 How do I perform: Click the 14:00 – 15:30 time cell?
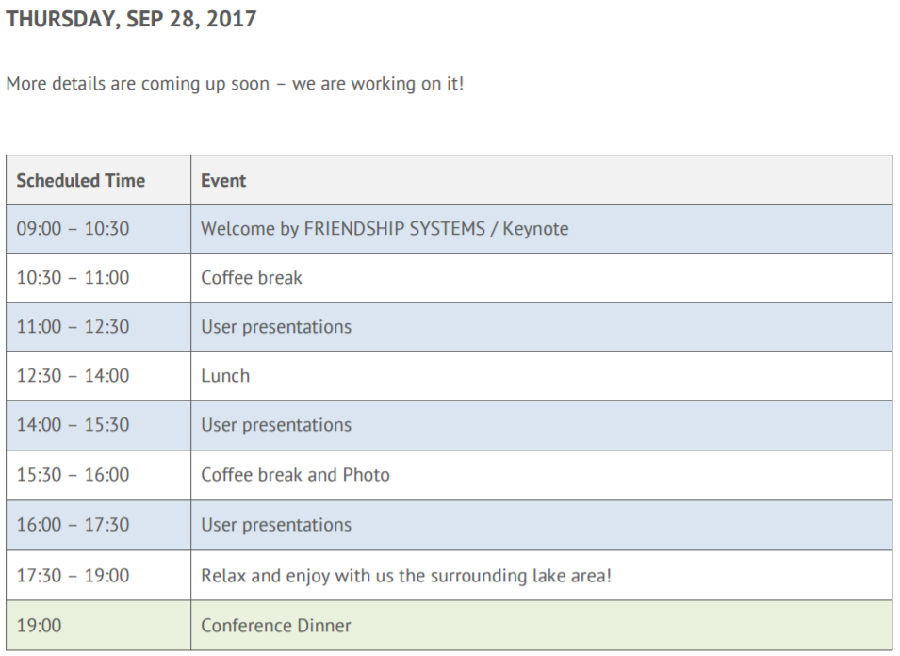(x=73, y=425)
